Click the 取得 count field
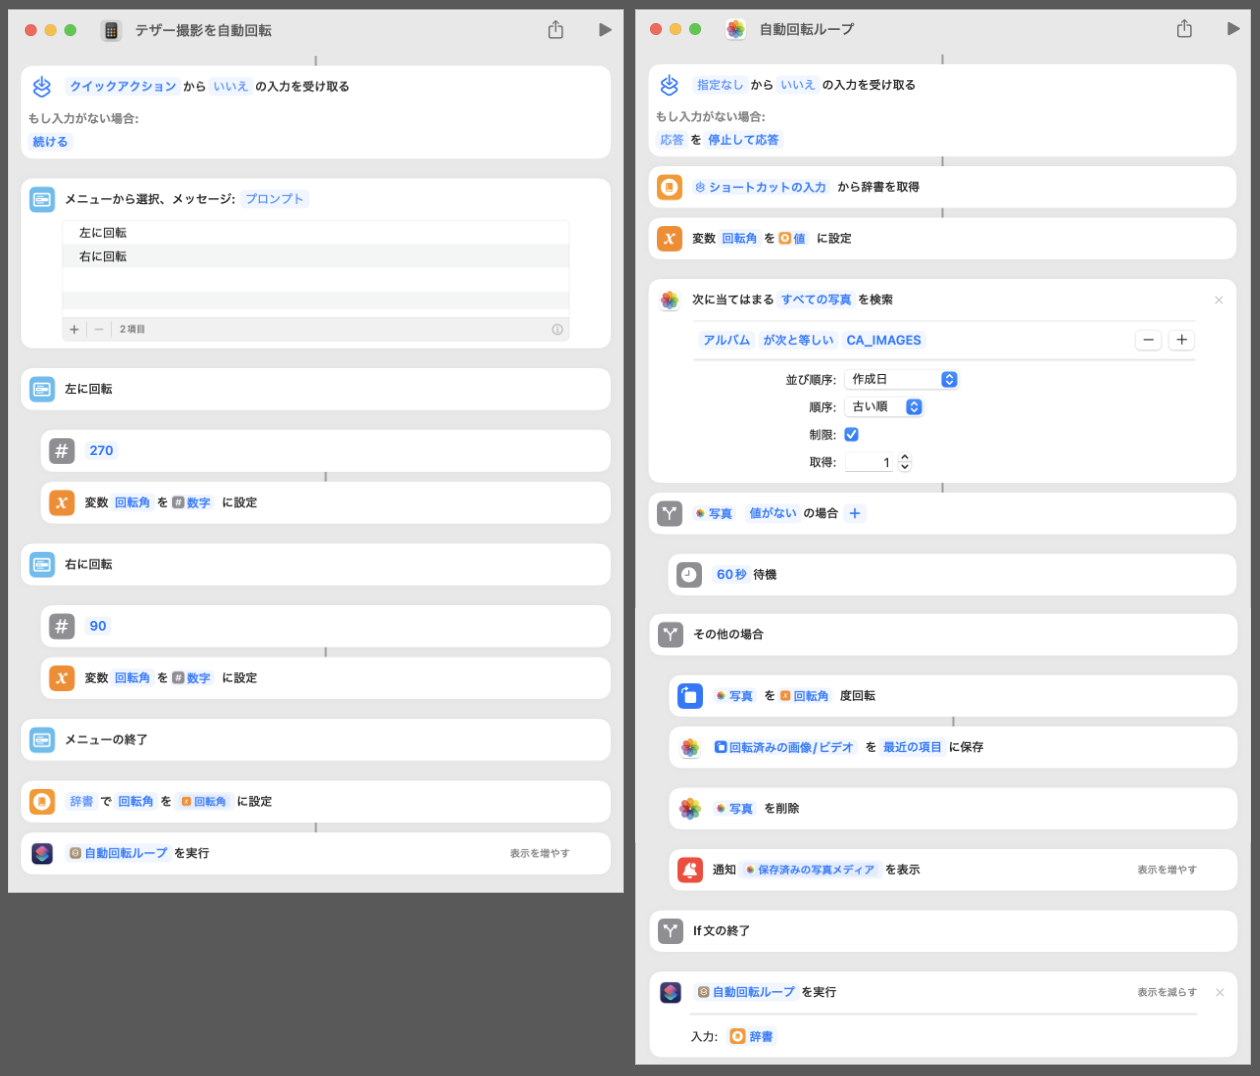1260x1076 pixels. [870, 463]
